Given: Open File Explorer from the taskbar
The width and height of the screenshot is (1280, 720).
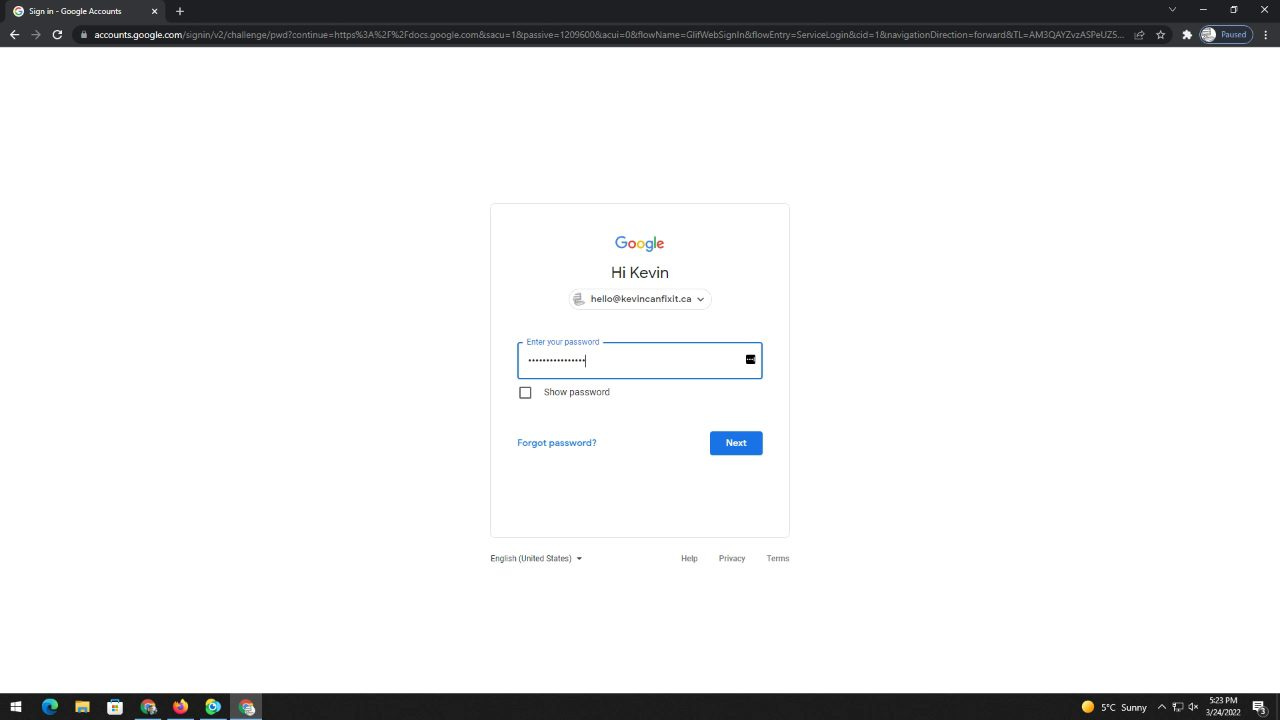Looking at the screenshot, I should 82,707.
